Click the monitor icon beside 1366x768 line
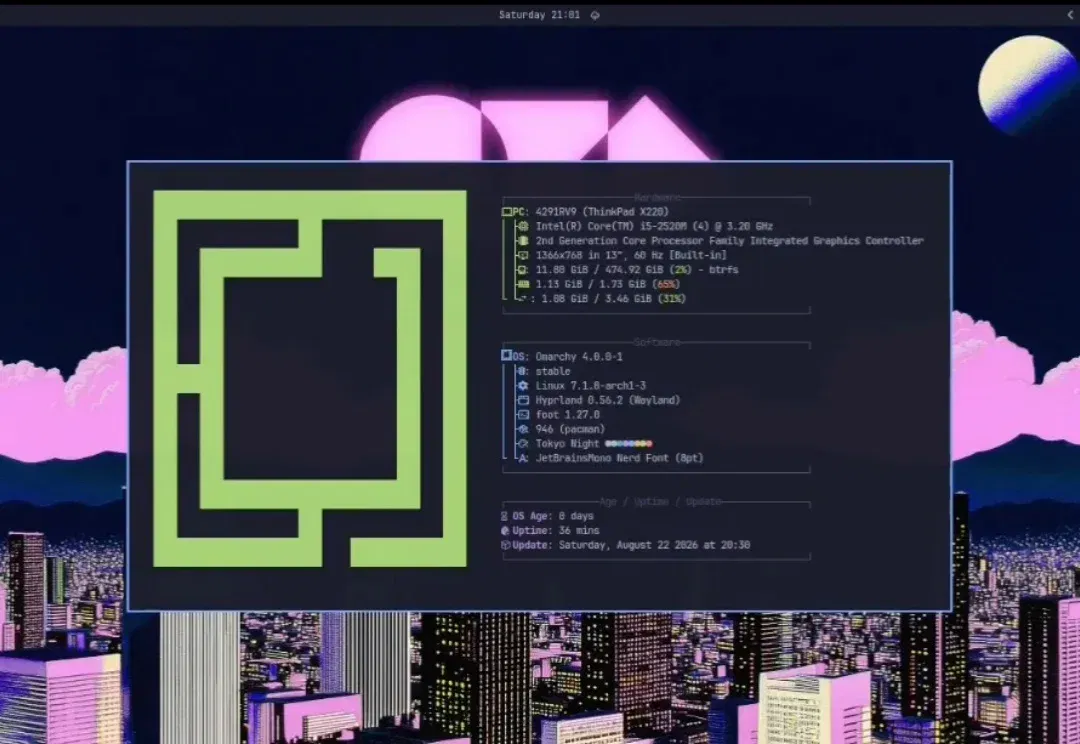This screenshot has width=1080, height=744. pyautogui.click(x=523, y=255)
